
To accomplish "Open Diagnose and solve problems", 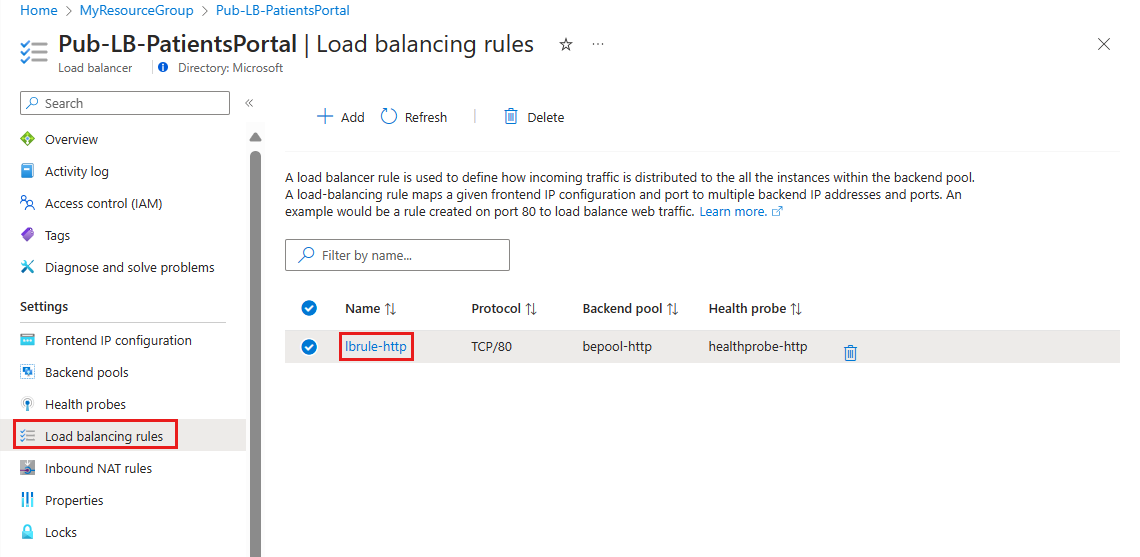I will coord(129,268).
